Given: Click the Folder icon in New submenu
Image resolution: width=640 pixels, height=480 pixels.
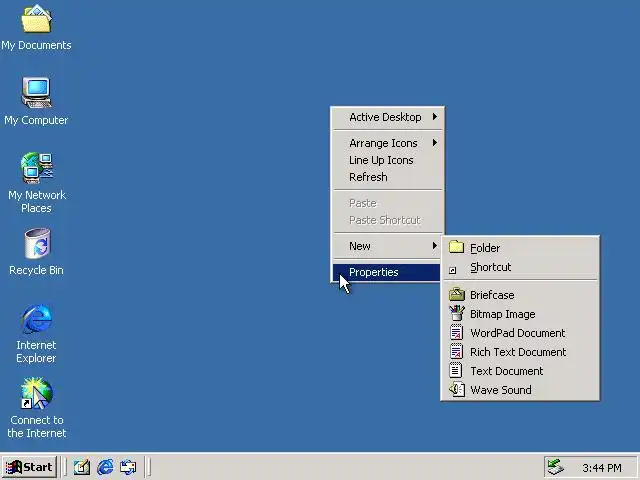Looking at the screenshot, I should 456,247.
